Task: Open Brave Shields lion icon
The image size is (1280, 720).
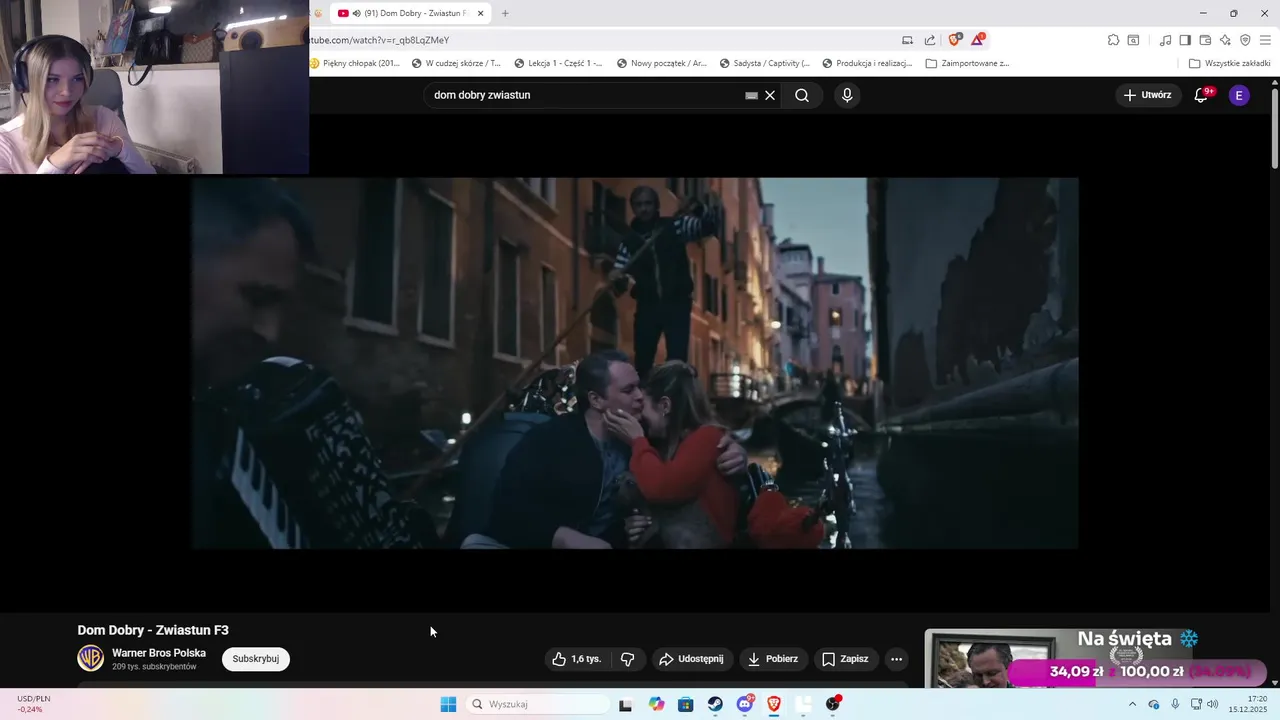Action: click(x=954, y=40)
